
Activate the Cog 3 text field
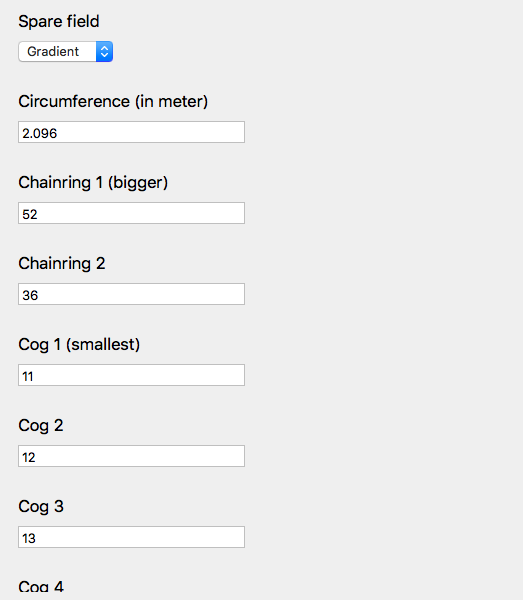tap(131, 537)
